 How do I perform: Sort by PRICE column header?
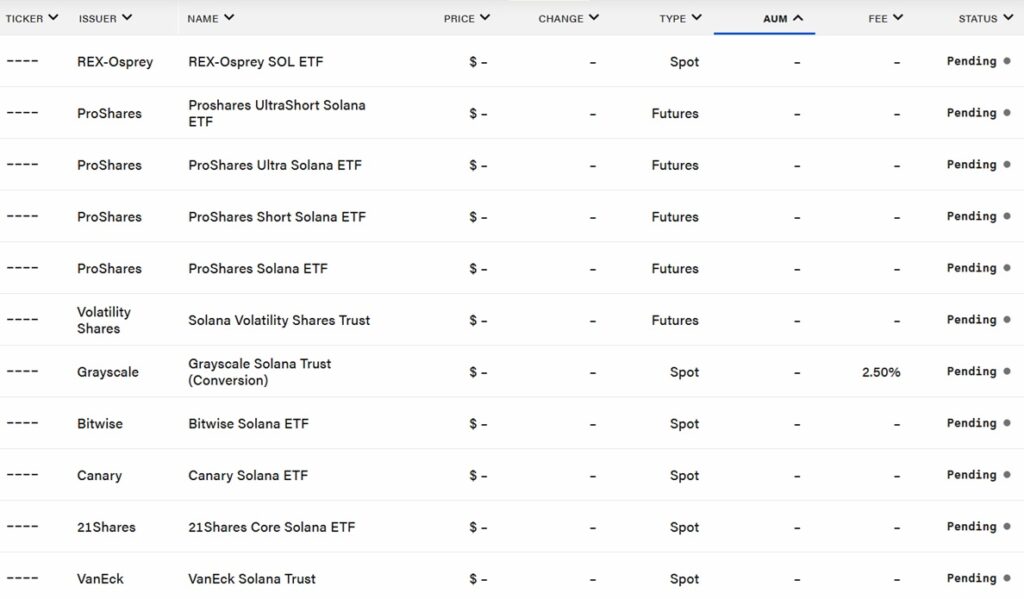(x=466, y=18)
